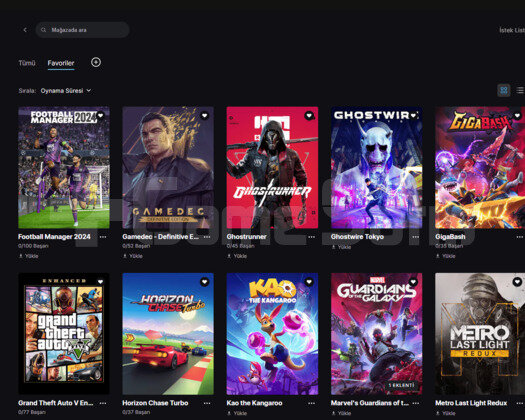Open Guardians of the Galaxy cover art
The height and width of the screenshot is (420, 525).
377,334
